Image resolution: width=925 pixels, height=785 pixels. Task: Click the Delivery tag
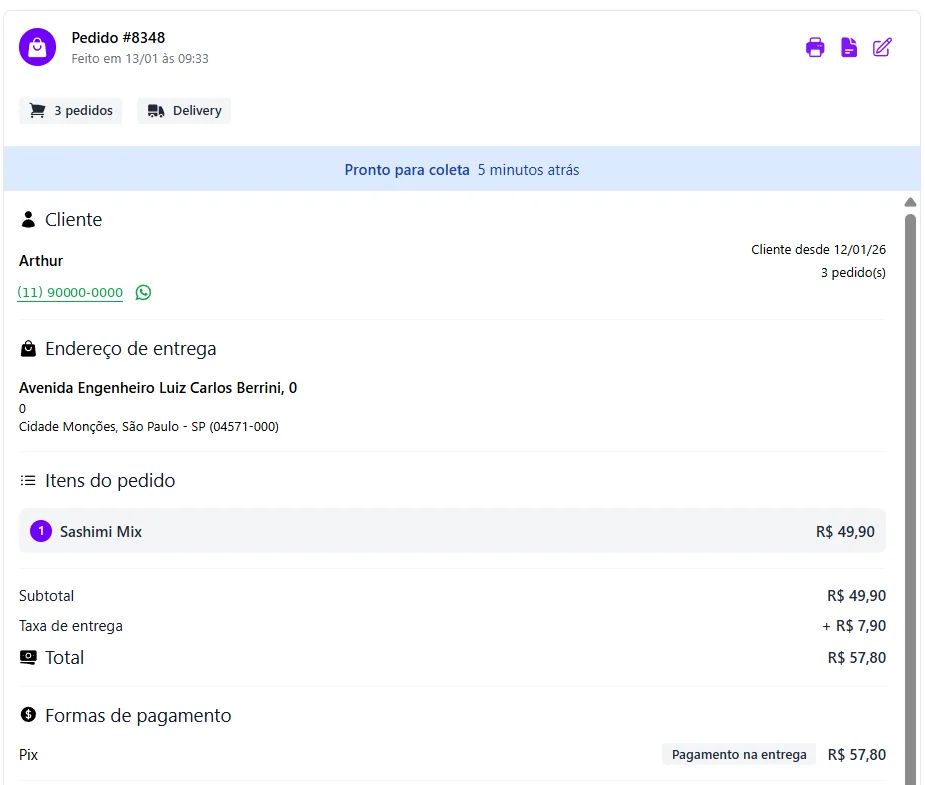(183, 110)
